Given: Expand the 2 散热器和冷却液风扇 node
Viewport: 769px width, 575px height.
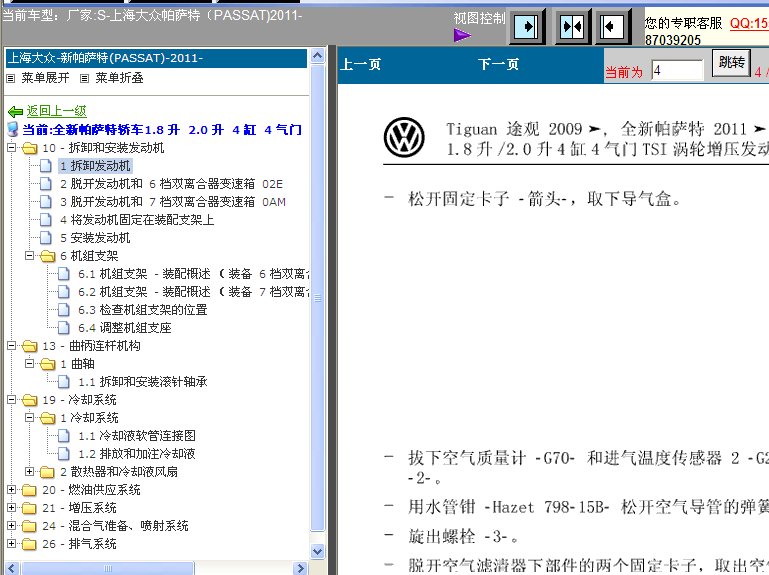Looking at the screenshot, I should (29, 471).
